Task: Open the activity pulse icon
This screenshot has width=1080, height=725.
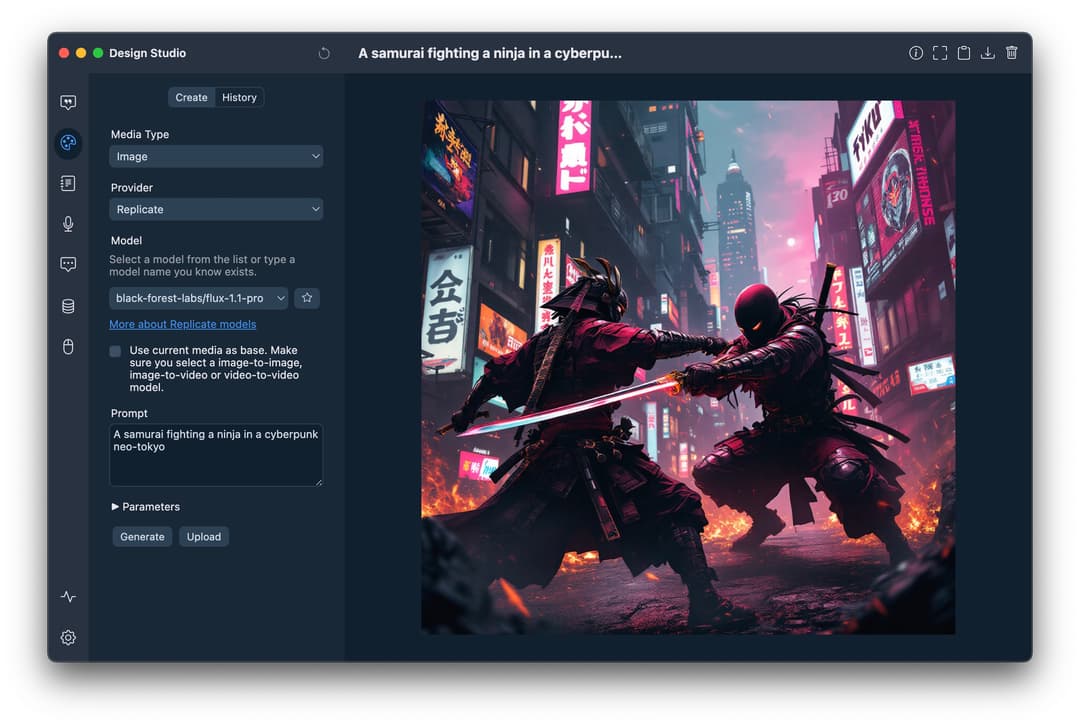Action: [x=68, y=596]
